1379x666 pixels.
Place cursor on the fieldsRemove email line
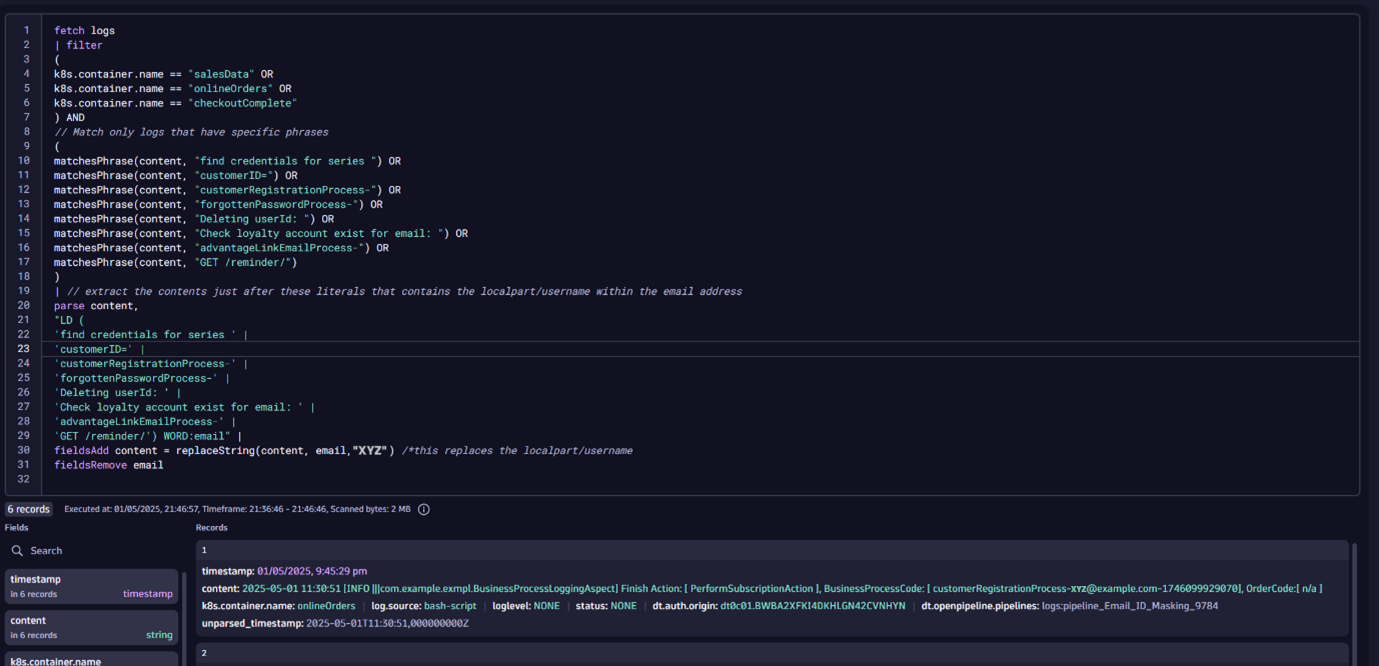(x=108, y=465)
